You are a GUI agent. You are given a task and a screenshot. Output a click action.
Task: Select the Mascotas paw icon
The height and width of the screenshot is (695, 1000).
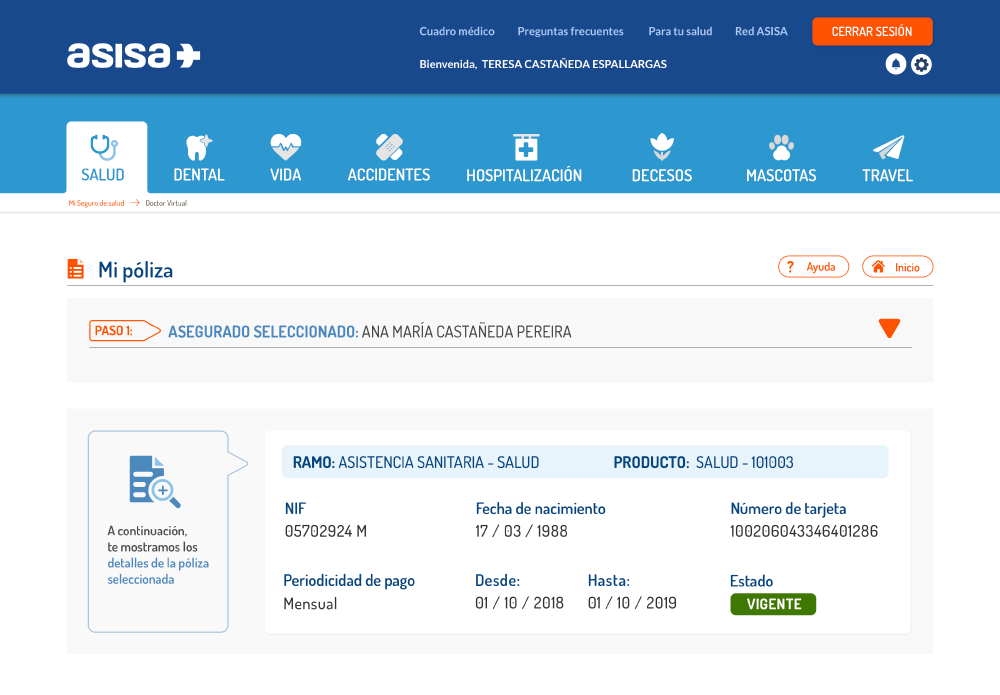tap(781, 148)
